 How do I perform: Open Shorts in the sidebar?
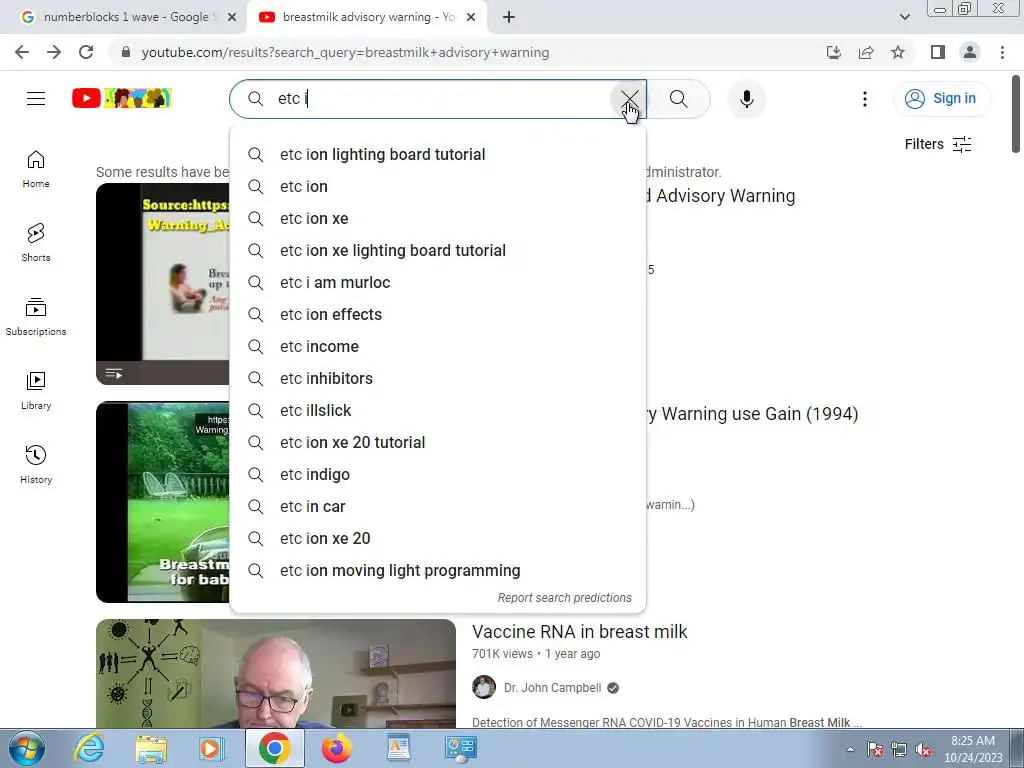pyautogui.click(x=36, y=243)
